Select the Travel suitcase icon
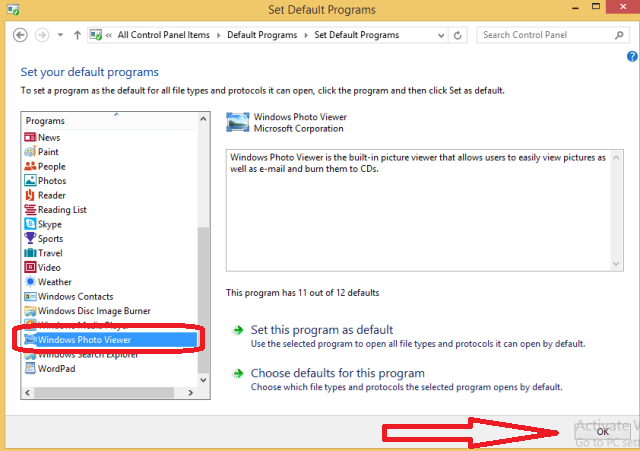Viewport: 640px width, 451px height. [30, 253]
